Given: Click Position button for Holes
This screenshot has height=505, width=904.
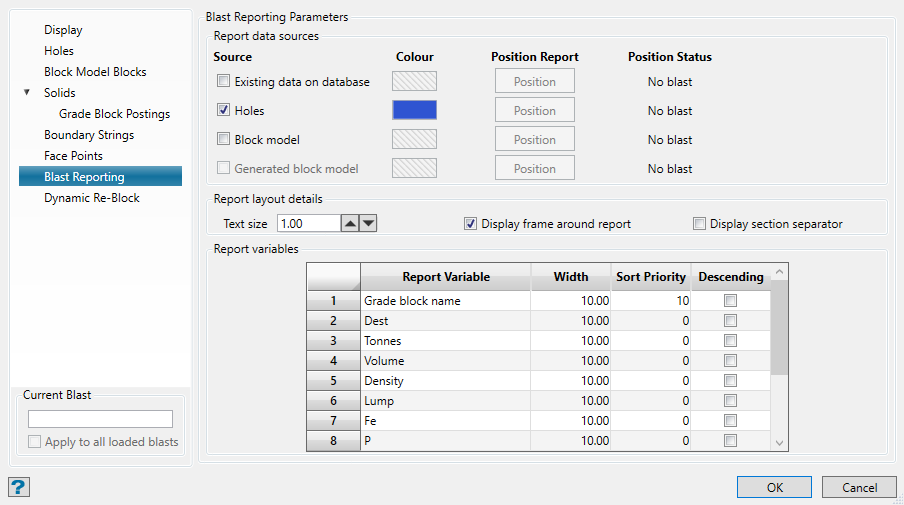Looking at the screenshot, I should [535, 111].
